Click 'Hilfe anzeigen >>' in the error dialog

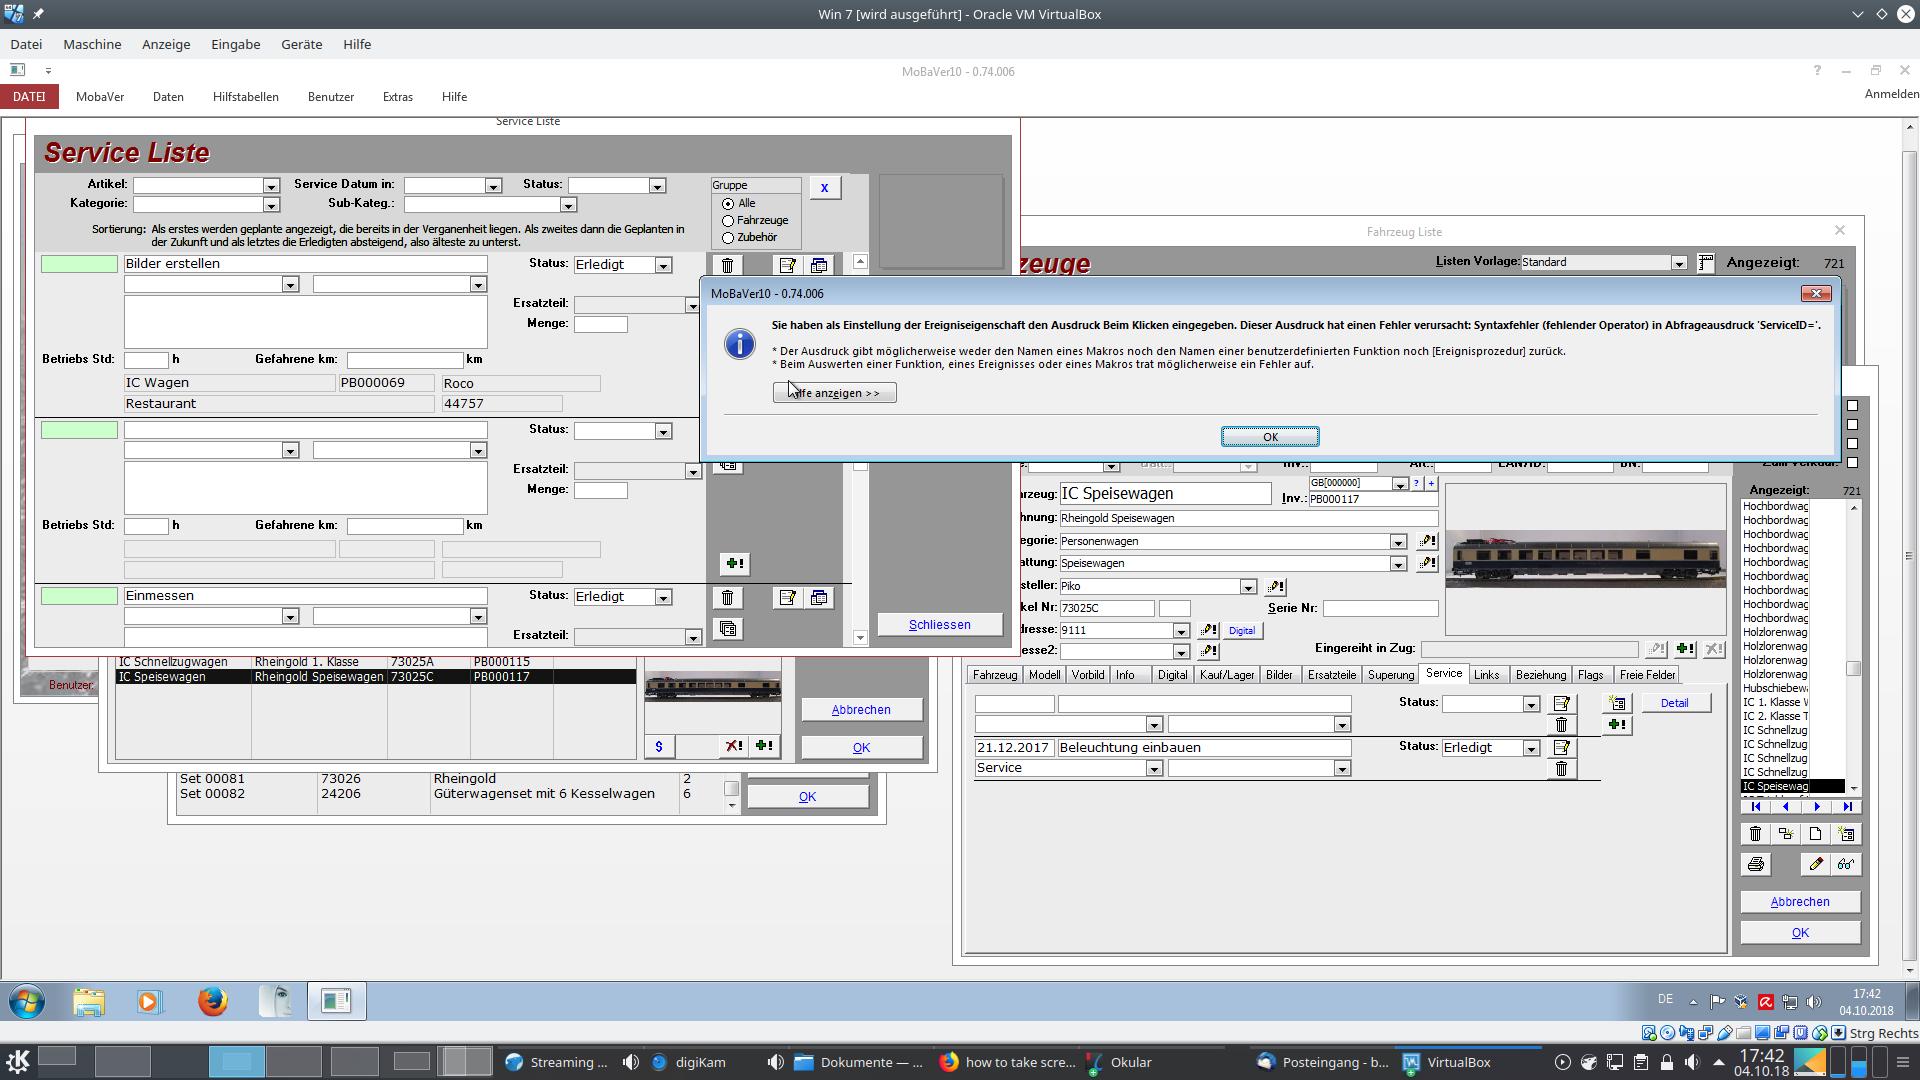(835, 393)
